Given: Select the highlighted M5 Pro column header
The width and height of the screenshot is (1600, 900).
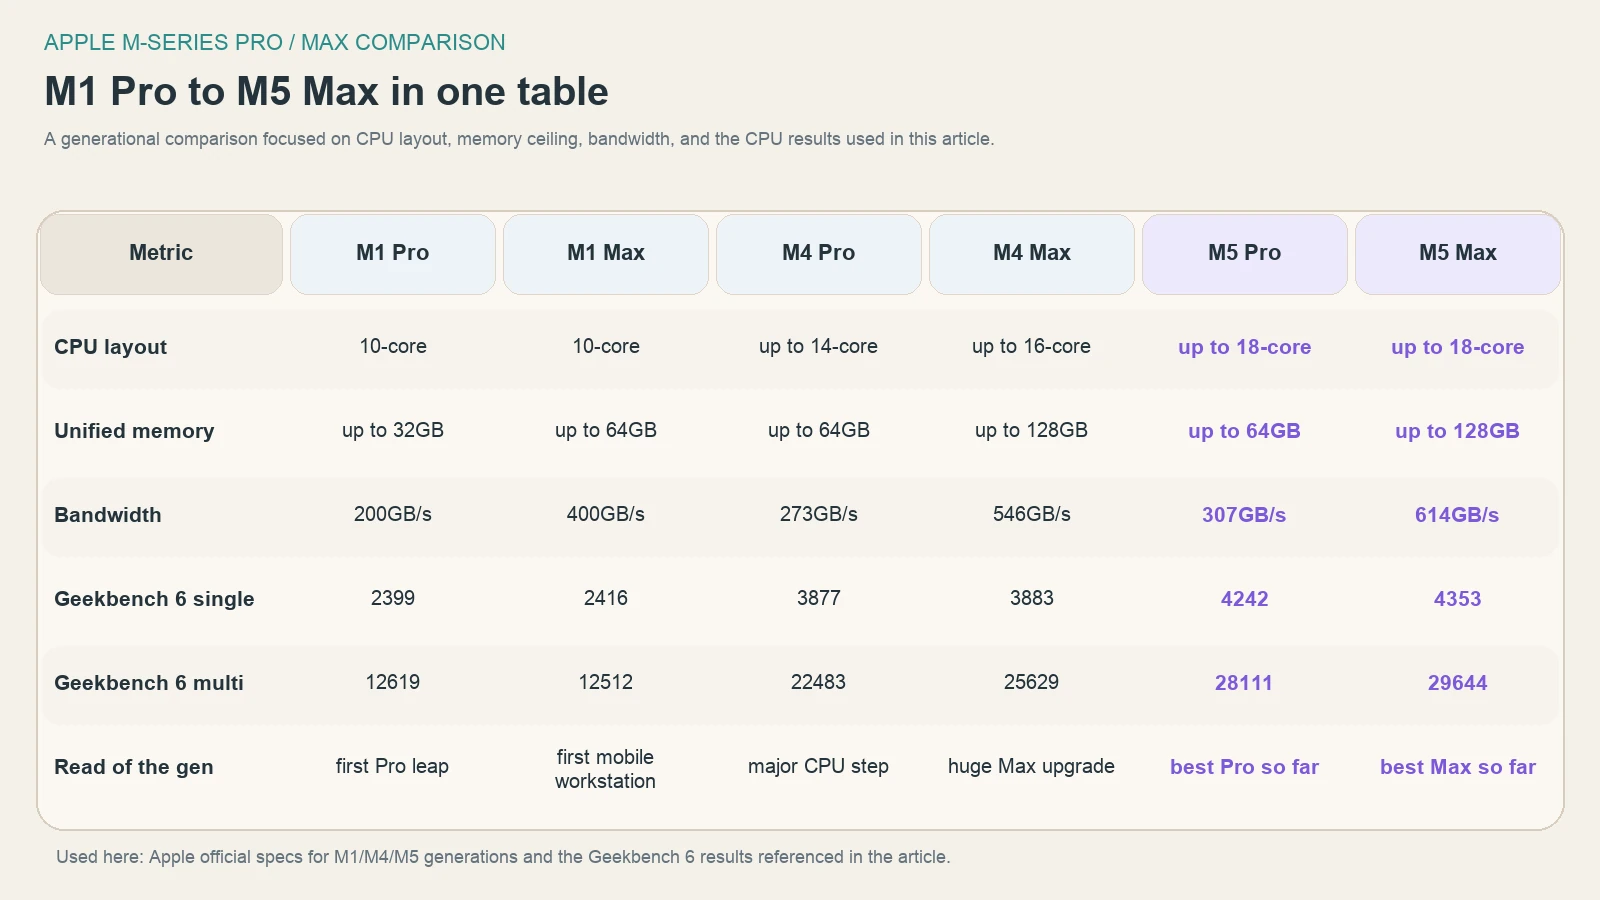Looking at the screenshot, I should [x=1245, y=253].
